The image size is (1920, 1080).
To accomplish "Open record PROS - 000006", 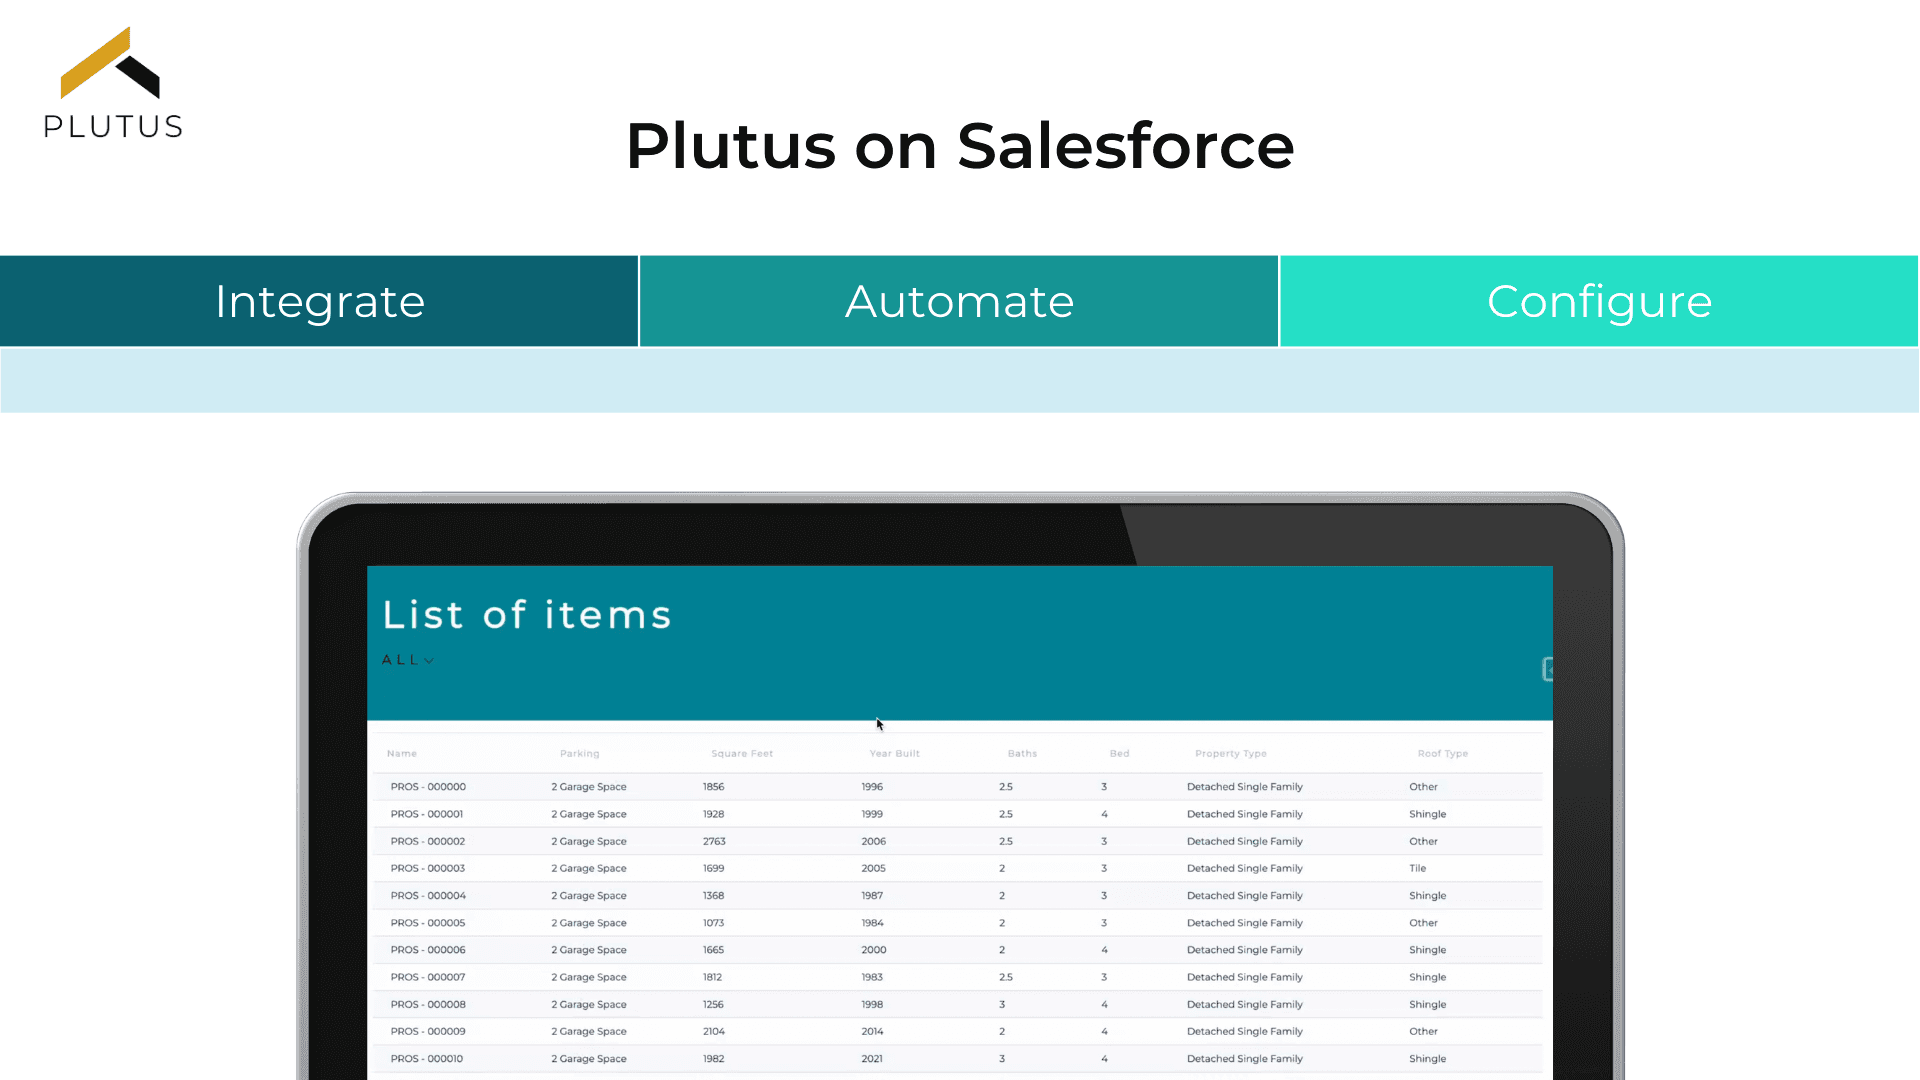I will pyautogui.click(x=428, y=950).
